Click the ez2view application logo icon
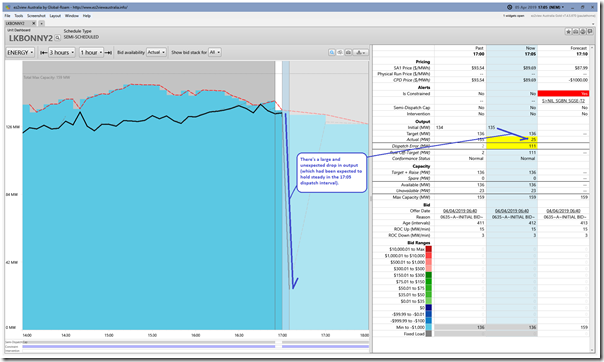This screenshot has height=362, width=604. tap(7, 7)
